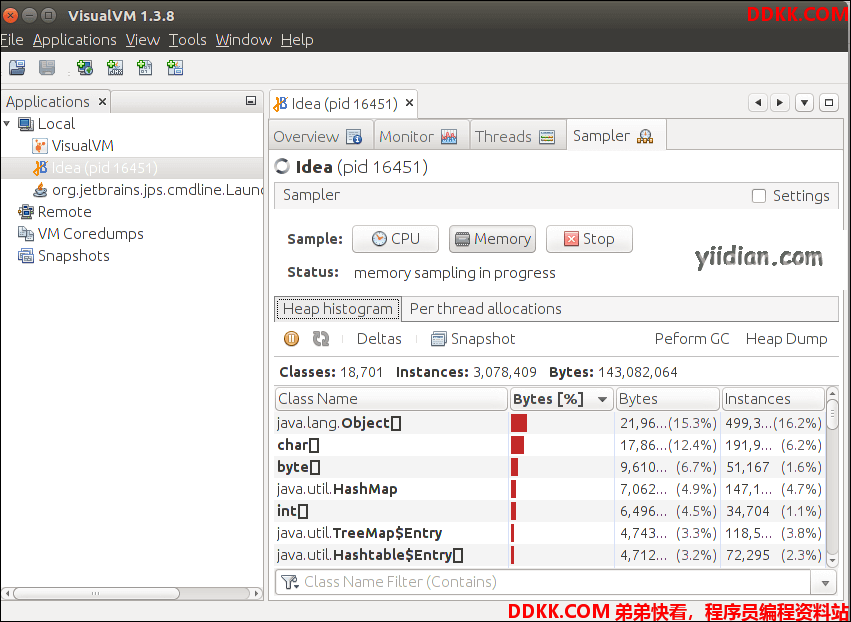Click the Add Application Snapshot toolbar icon
Viewport: 851px width, 622px height.
[x=175, y=68]
